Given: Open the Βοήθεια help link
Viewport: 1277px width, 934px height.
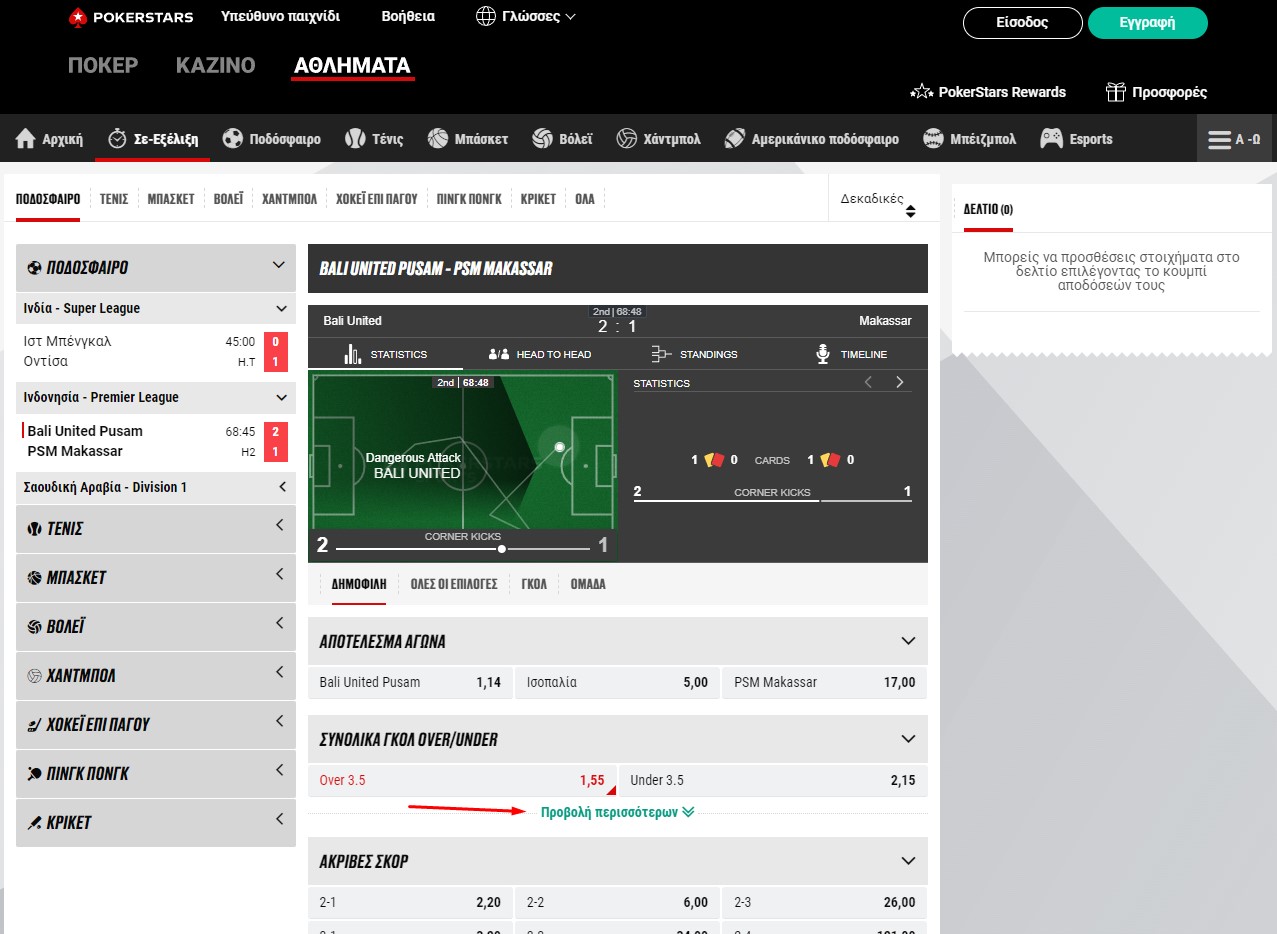Looking at the screenshot, I should 408,16.
